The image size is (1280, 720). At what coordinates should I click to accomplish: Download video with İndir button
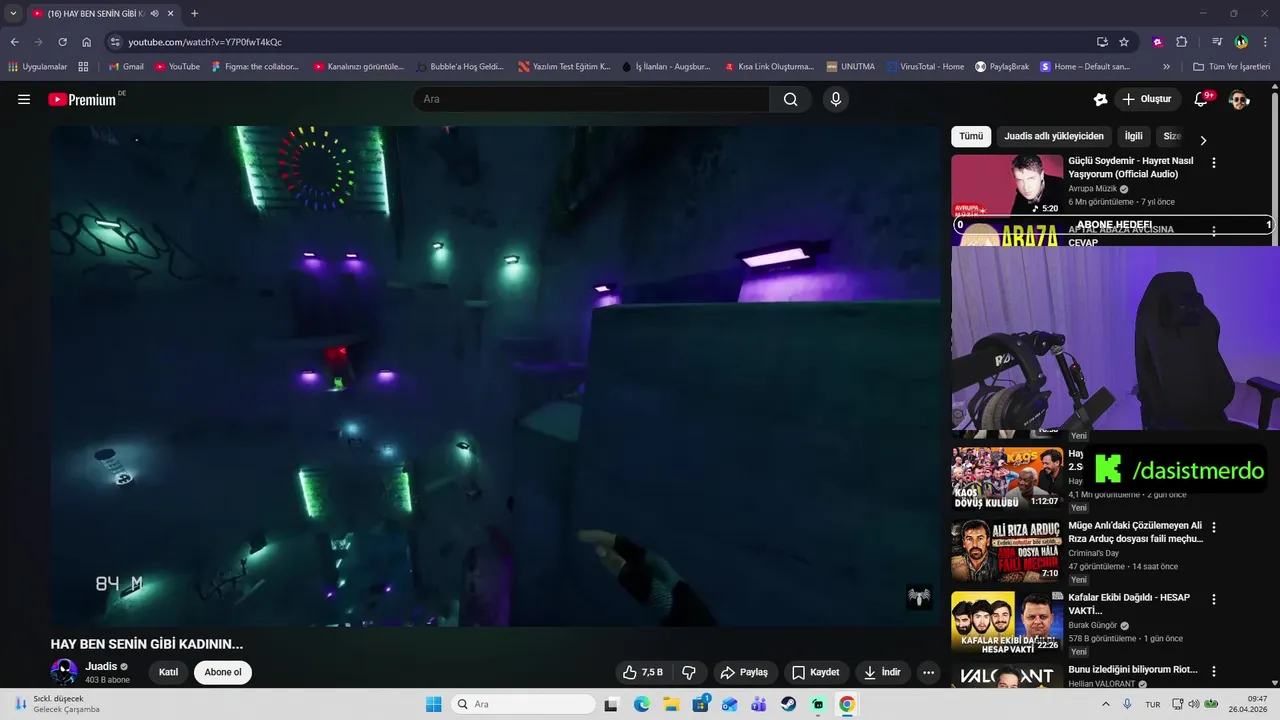click(883, 672)
